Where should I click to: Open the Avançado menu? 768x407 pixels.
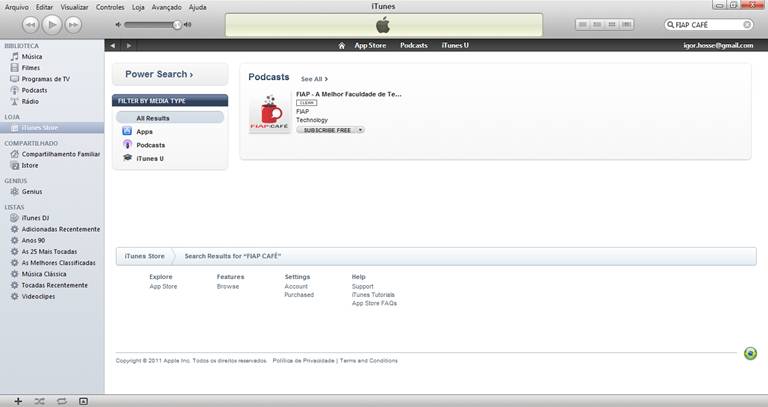167,7
